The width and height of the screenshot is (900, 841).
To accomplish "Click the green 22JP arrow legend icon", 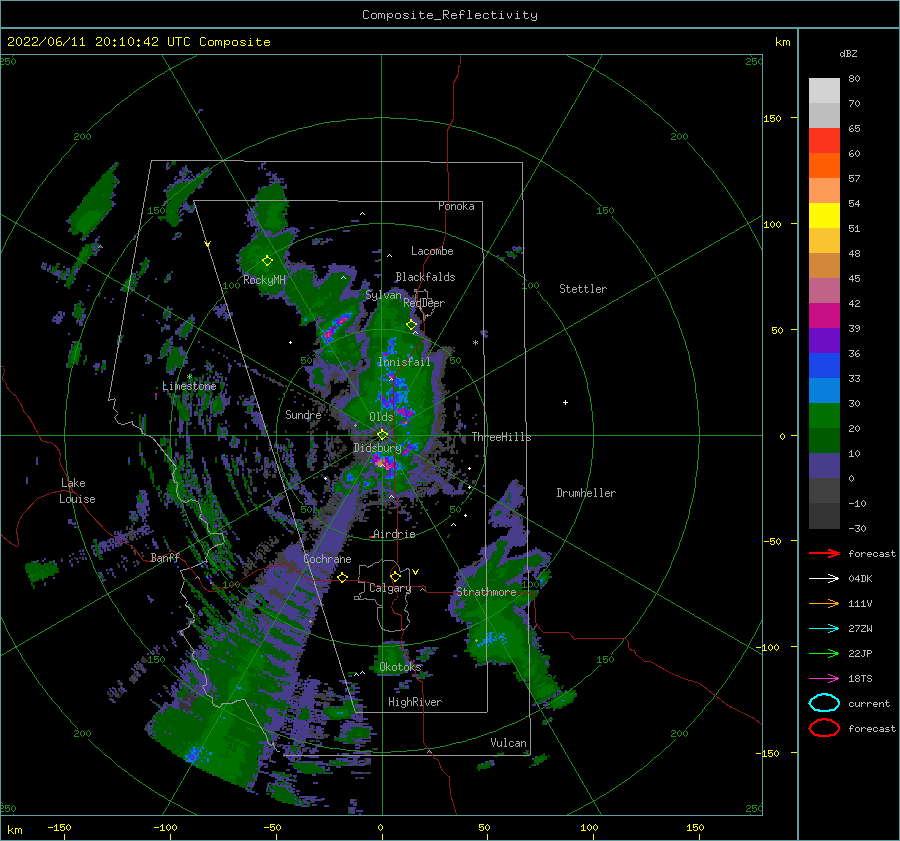I will [824, 653].
